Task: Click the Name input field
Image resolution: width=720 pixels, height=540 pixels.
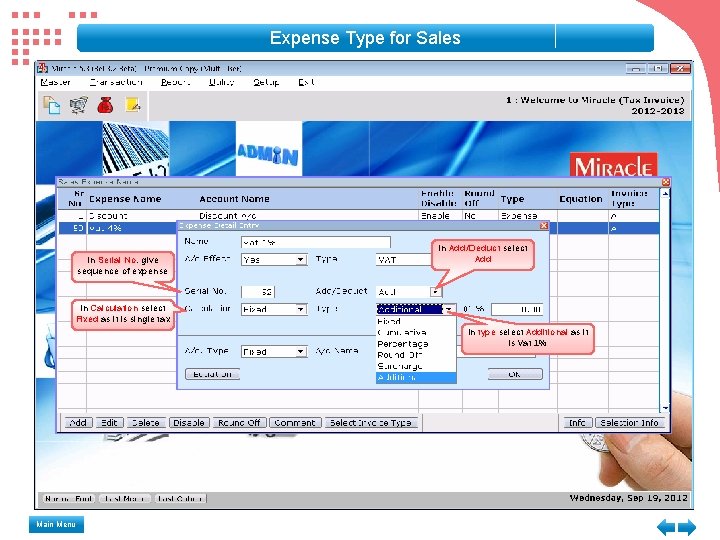Action: coord(316,242)
